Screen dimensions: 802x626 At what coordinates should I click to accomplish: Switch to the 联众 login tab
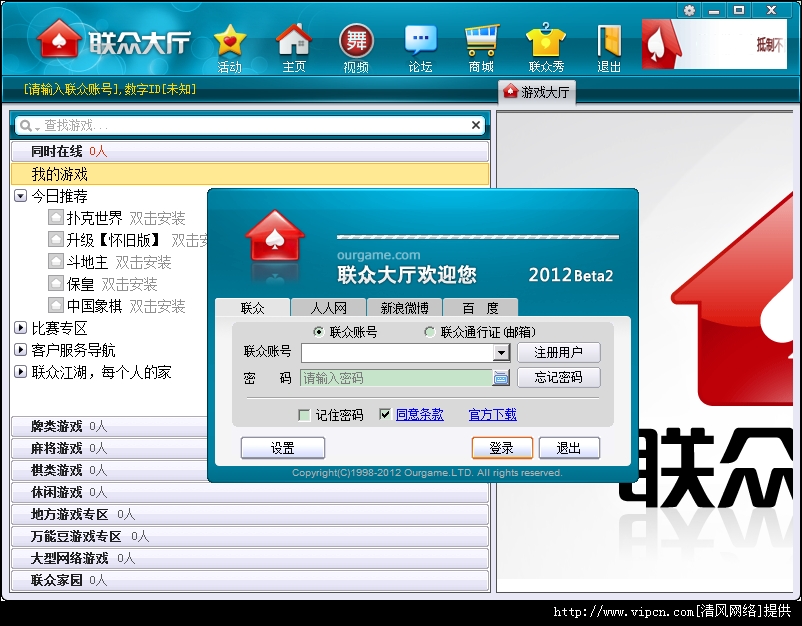[253, 308]
